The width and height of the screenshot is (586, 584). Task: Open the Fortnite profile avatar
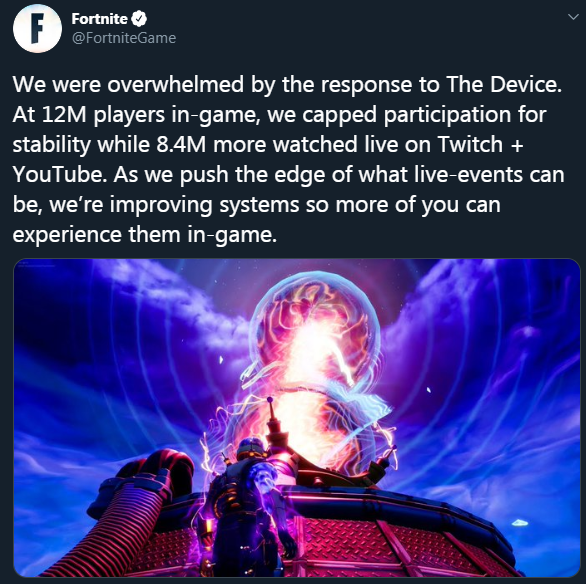[37, 28]
